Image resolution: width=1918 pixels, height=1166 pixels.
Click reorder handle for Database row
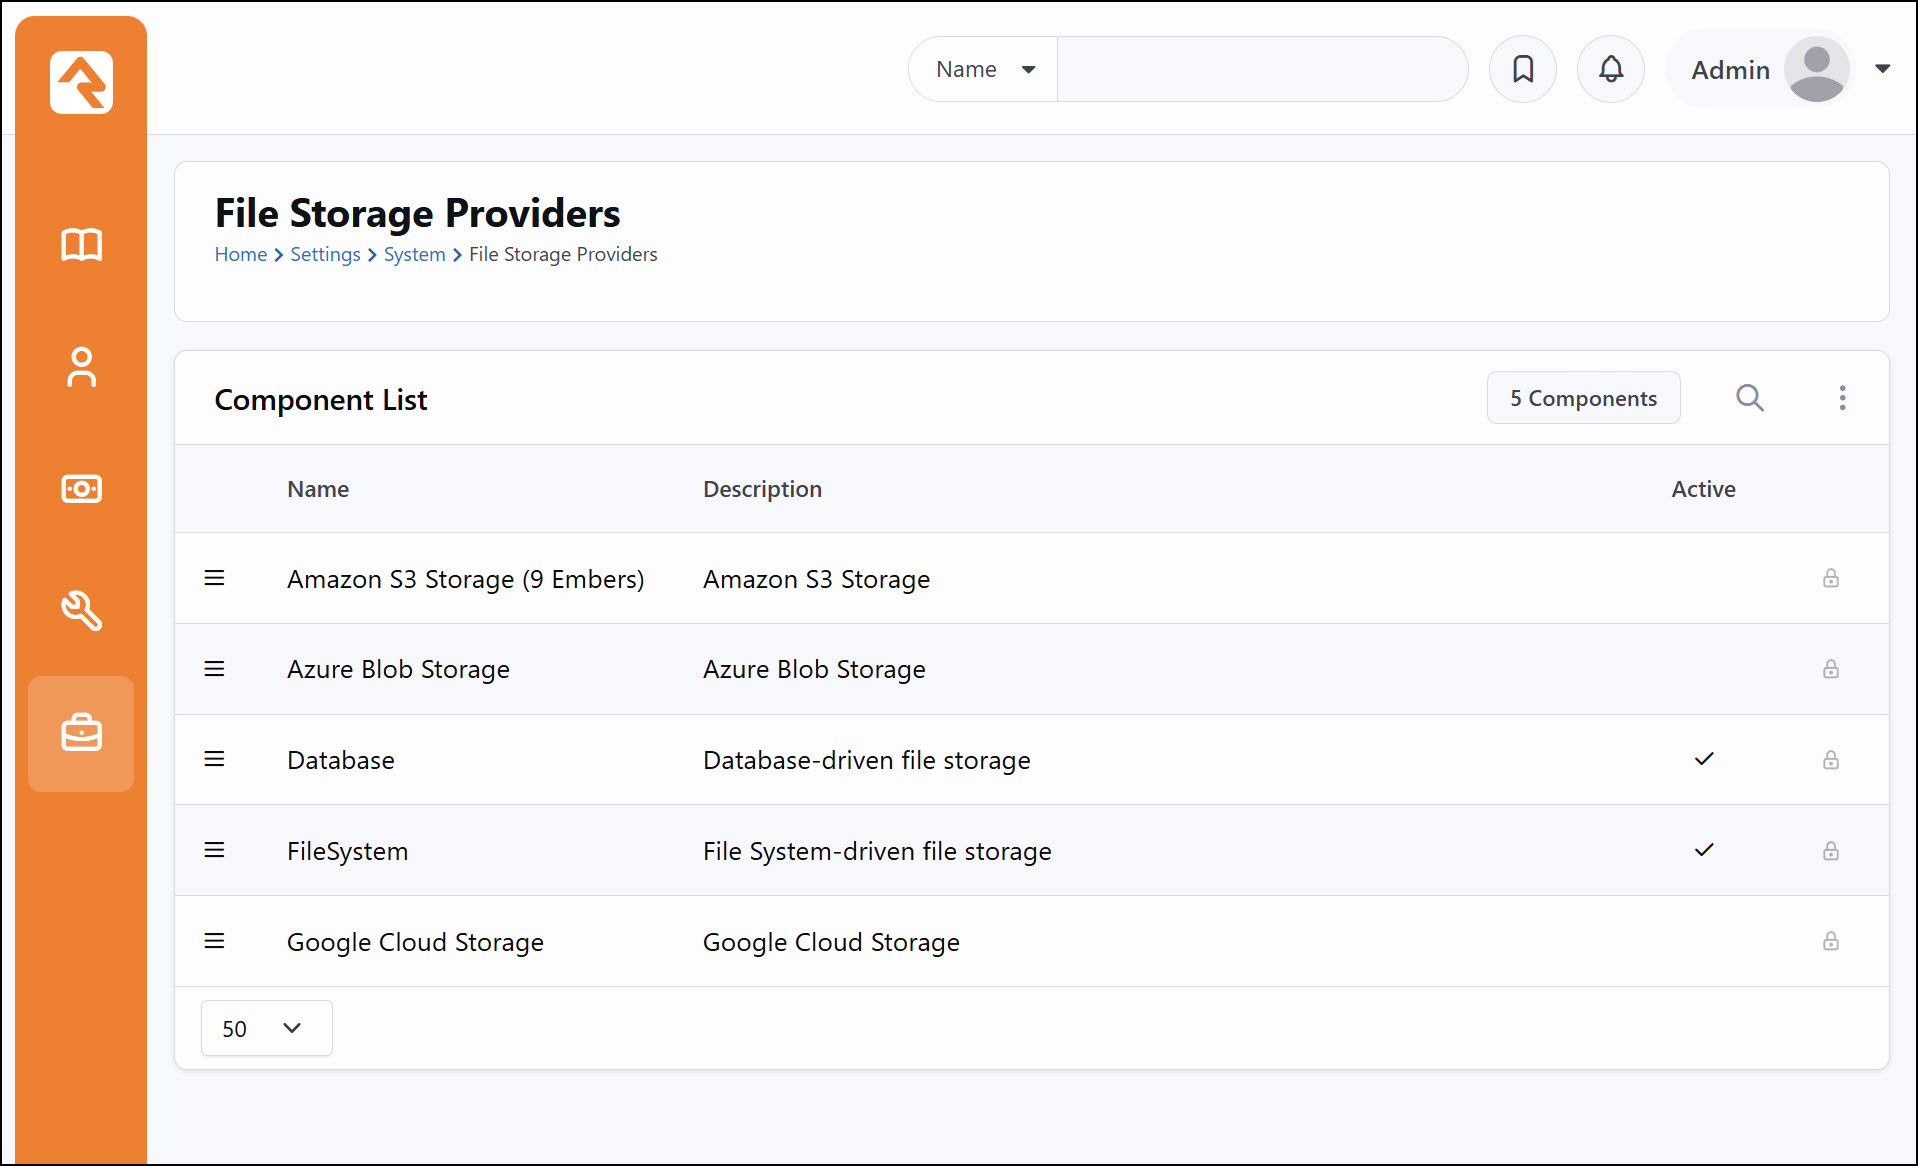[214, 759]
